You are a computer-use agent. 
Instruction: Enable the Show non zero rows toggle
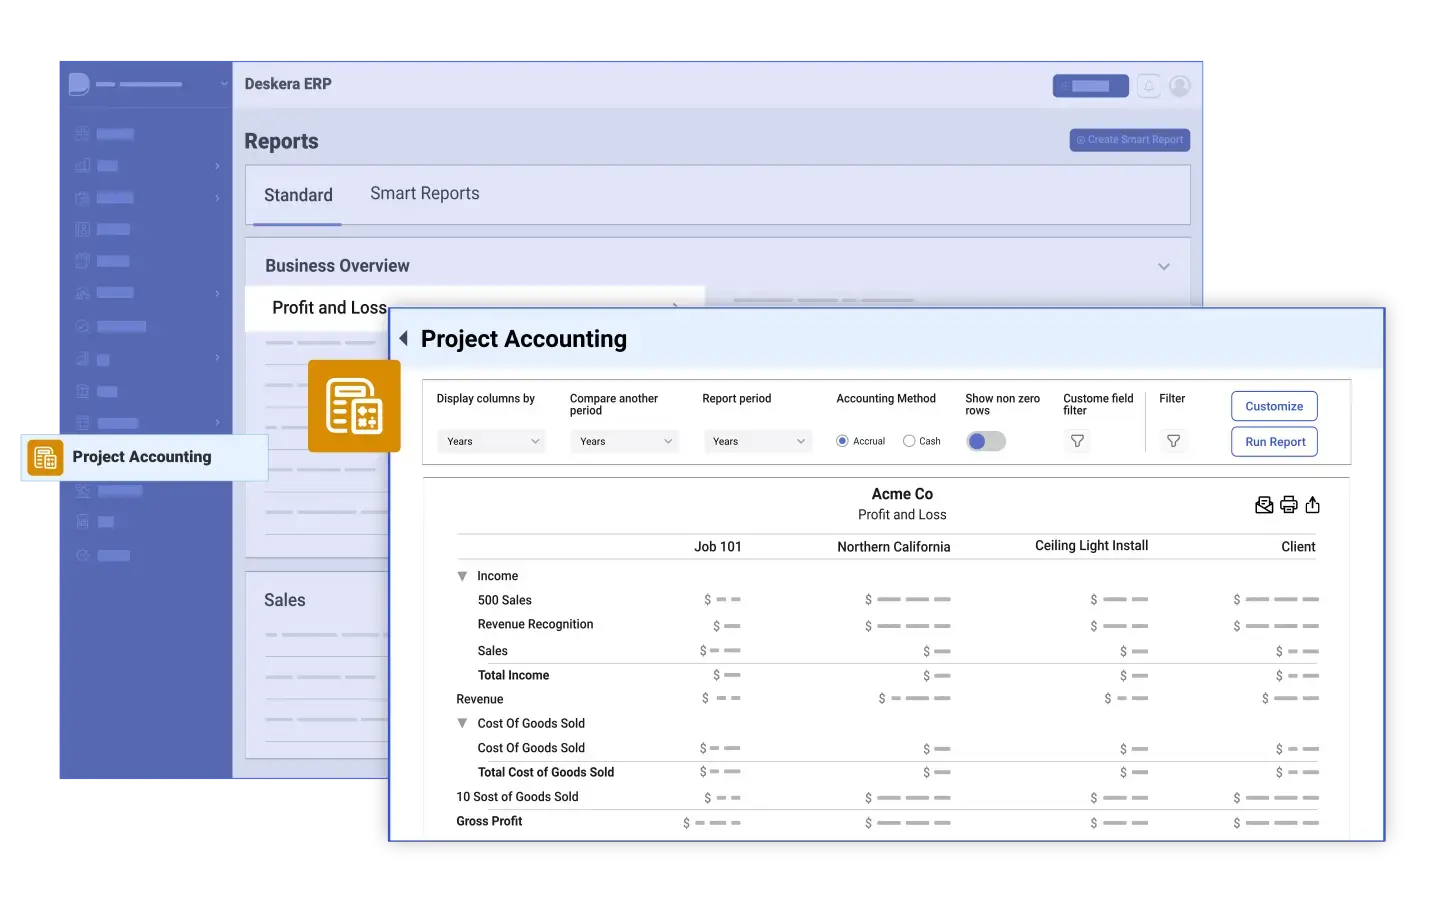click(986, 441)
